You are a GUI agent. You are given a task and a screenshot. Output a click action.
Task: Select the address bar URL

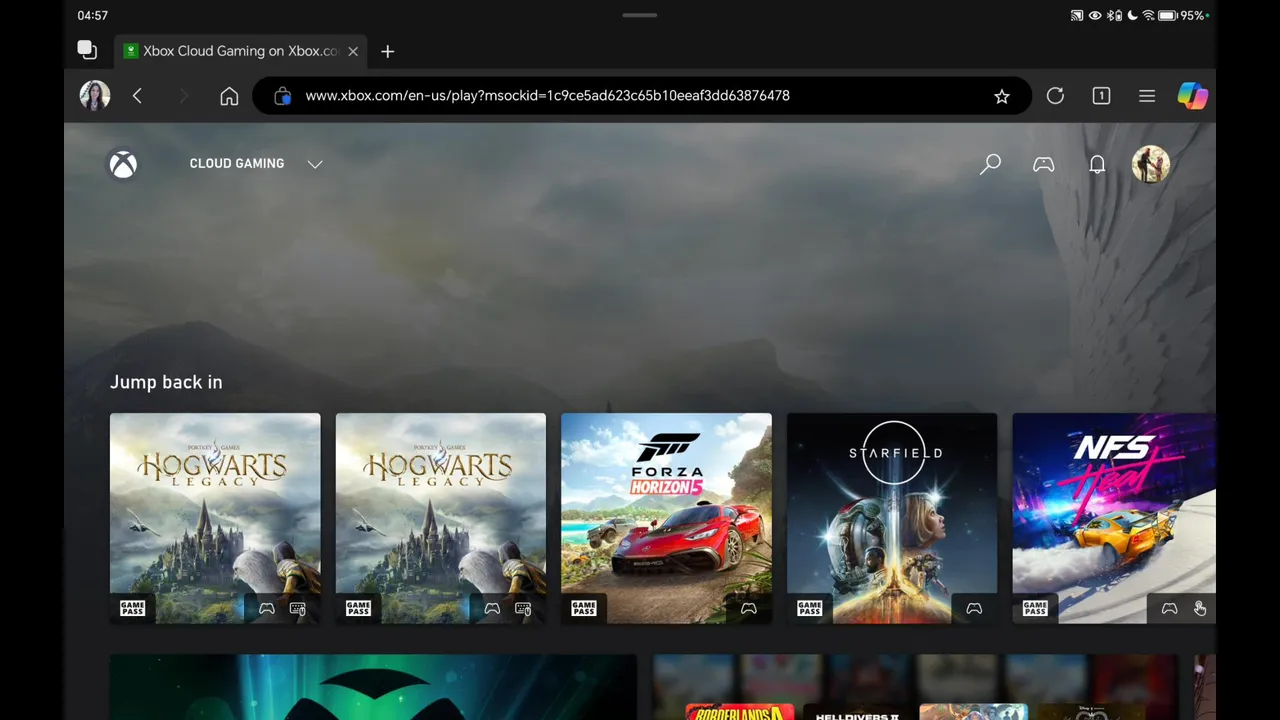pos(547,96)
